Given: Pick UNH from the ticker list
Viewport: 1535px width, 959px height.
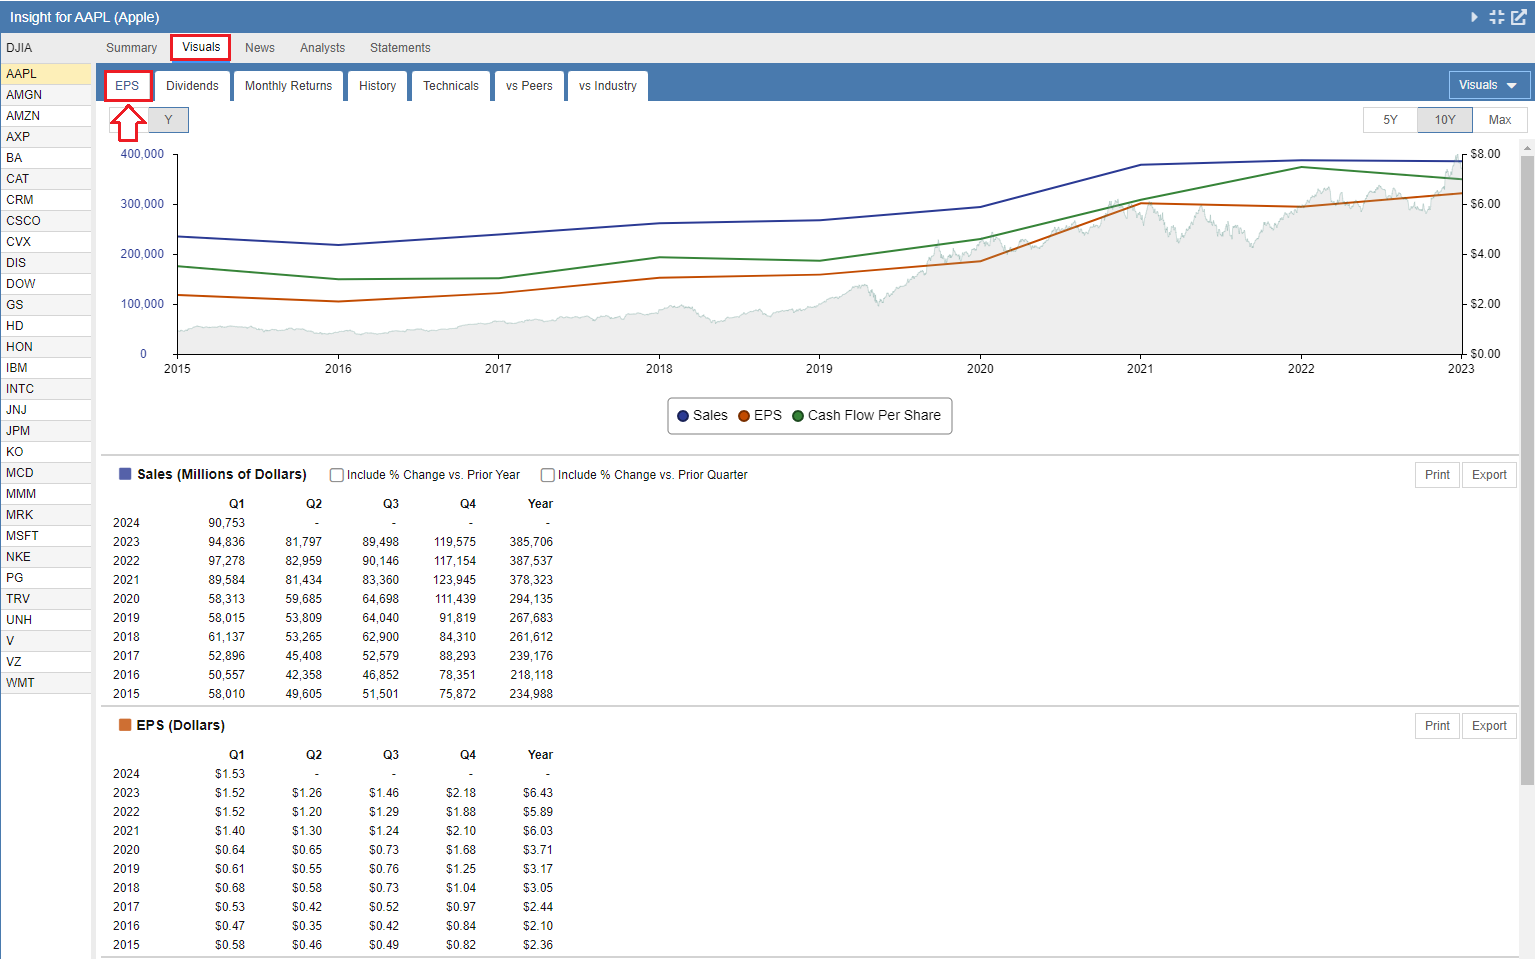Looking at the screenshot, I should pyautogui.click(x=46, y=620).
